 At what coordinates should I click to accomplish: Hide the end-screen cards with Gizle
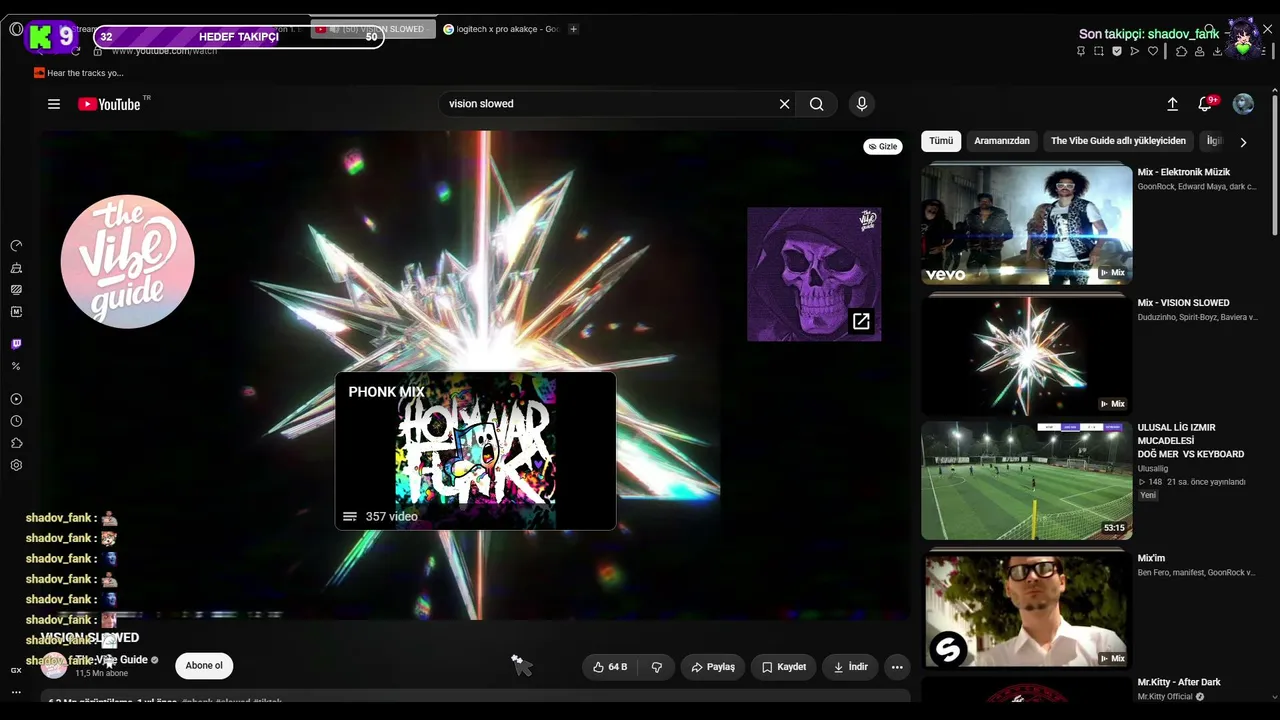tap(883, 147)
